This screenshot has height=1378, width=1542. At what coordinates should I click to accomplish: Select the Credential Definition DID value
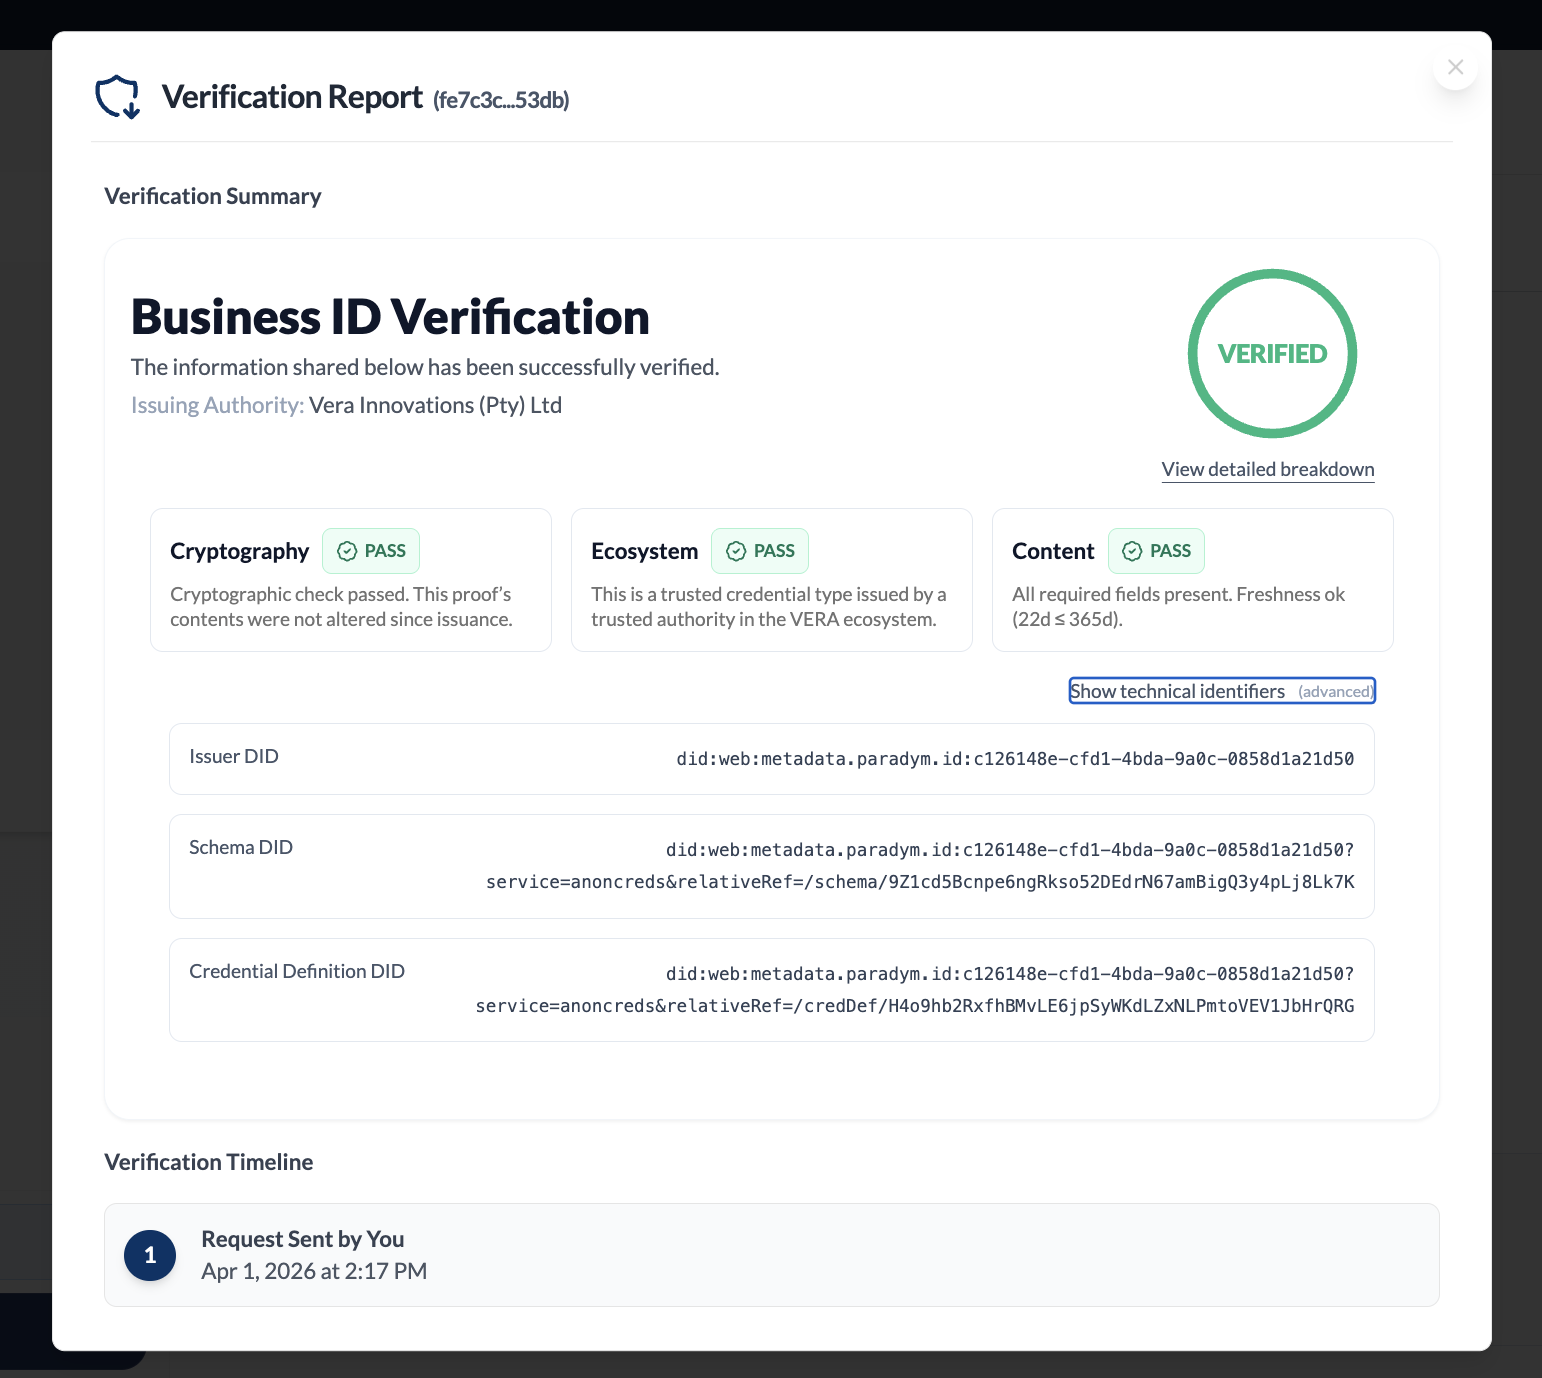[915, 990]
